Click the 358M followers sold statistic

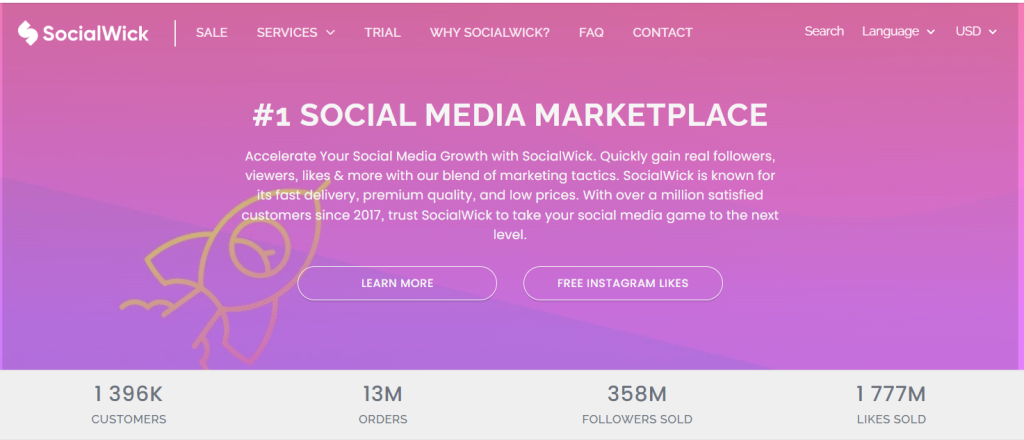[x=639, y=394]
